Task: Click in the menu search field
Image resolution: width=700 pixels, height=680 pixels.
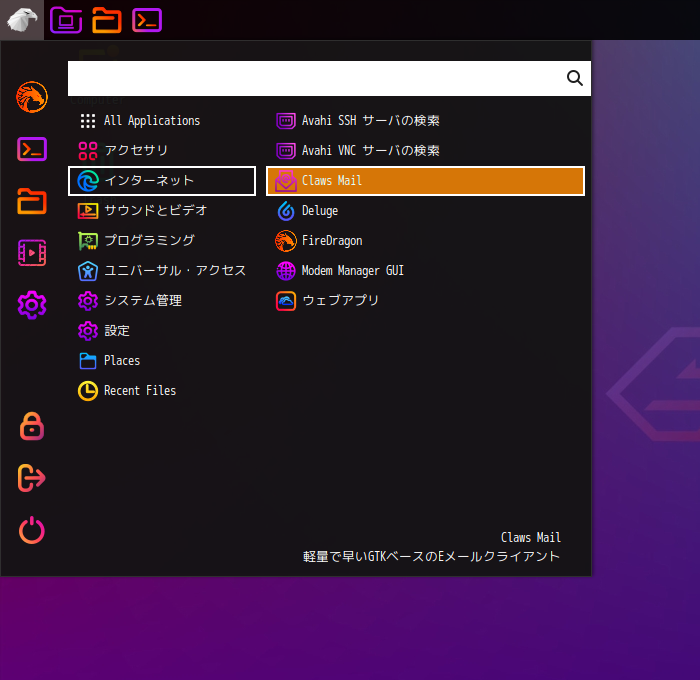Action: 329,78
